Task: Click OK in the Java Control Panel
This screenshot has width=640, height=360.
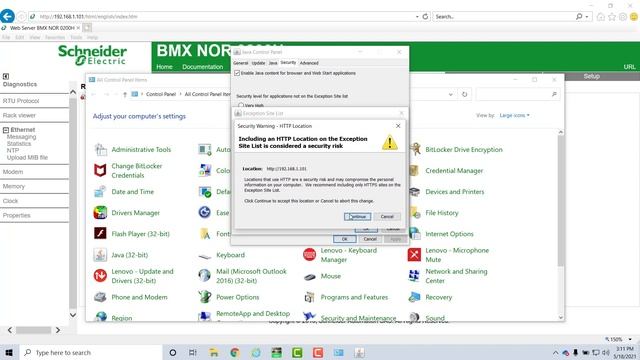Action: [344, 239]
